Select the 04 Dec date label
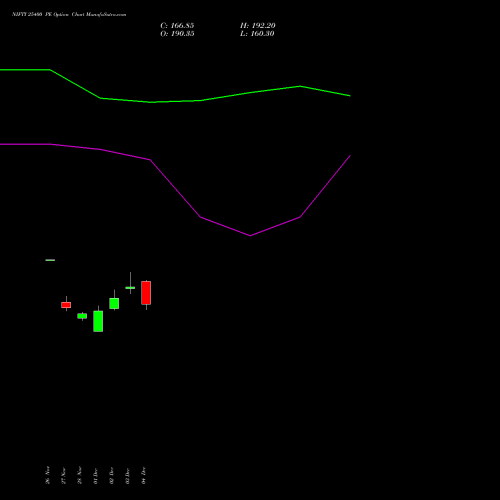This screenshot has height=500, width=500. click(x=144, y=476)
